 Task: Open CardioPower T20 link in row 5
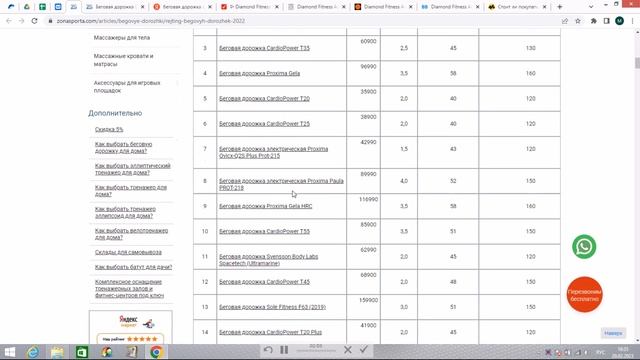tap(264, 99)
